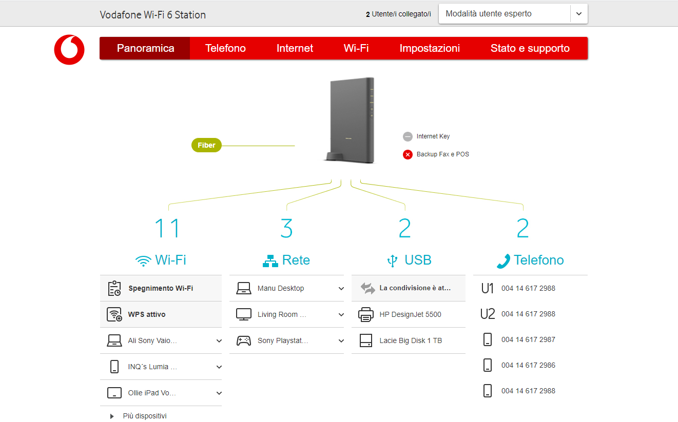Open WPS attivo setting
This screenshot has height=422, width=678.
[161, 314]
